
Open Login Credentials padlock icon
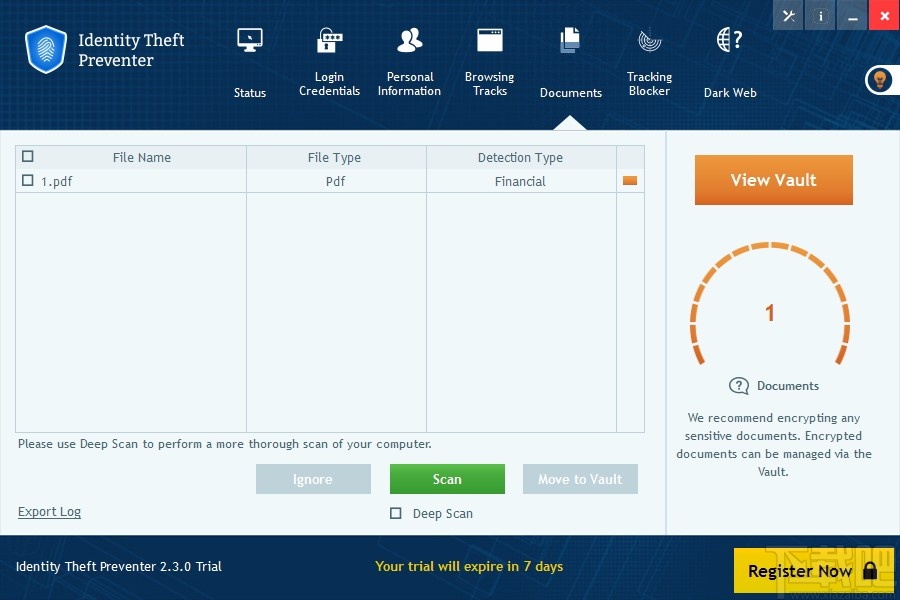pyautogui.click(x=329, y=40)
